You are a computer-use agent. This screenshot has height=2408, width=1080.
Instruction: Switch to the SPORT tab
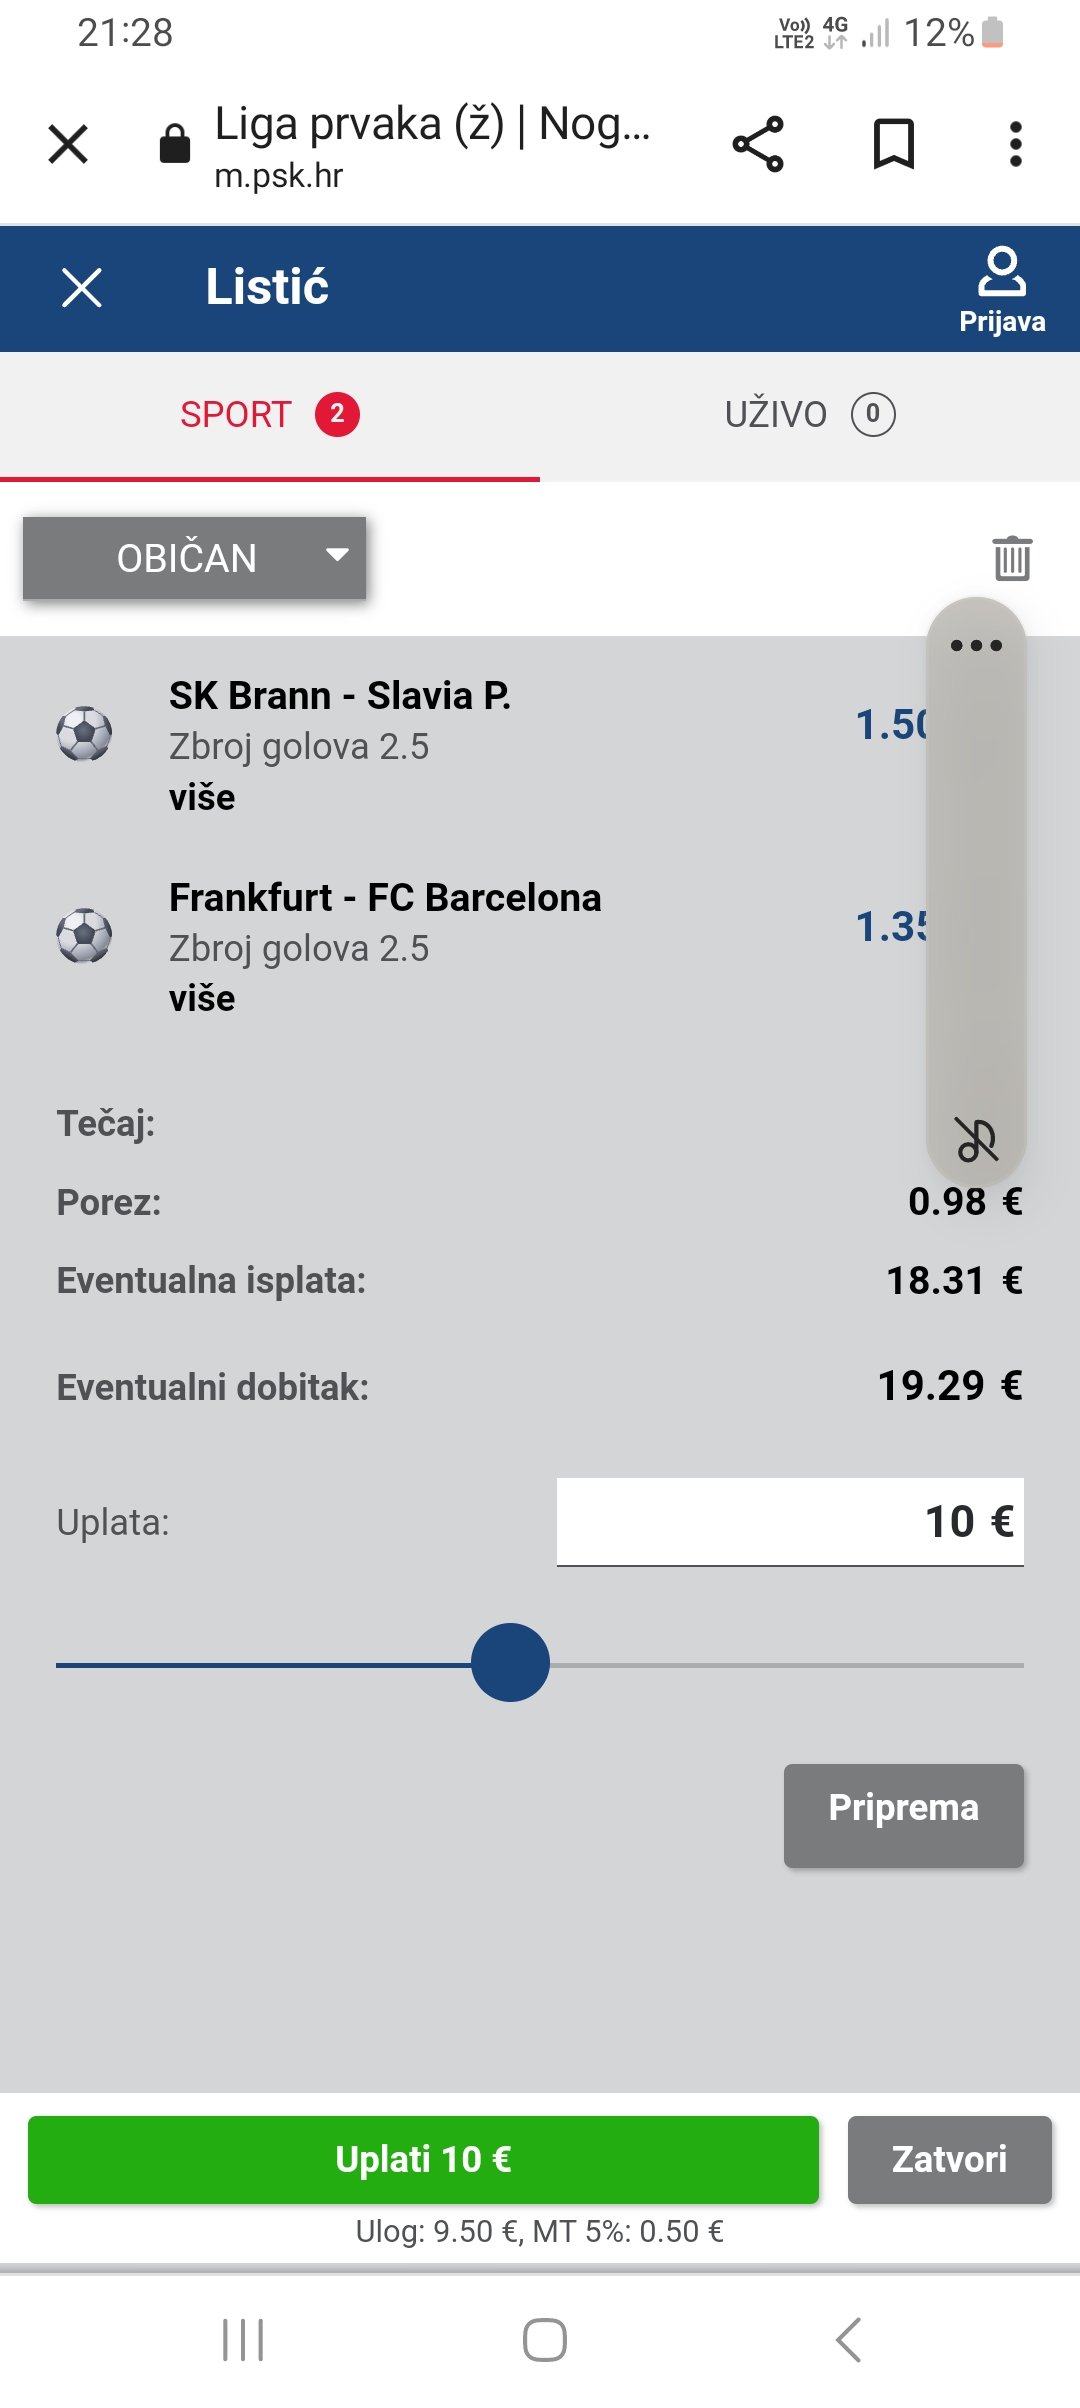pyautogui.click(x=269, y=415)
